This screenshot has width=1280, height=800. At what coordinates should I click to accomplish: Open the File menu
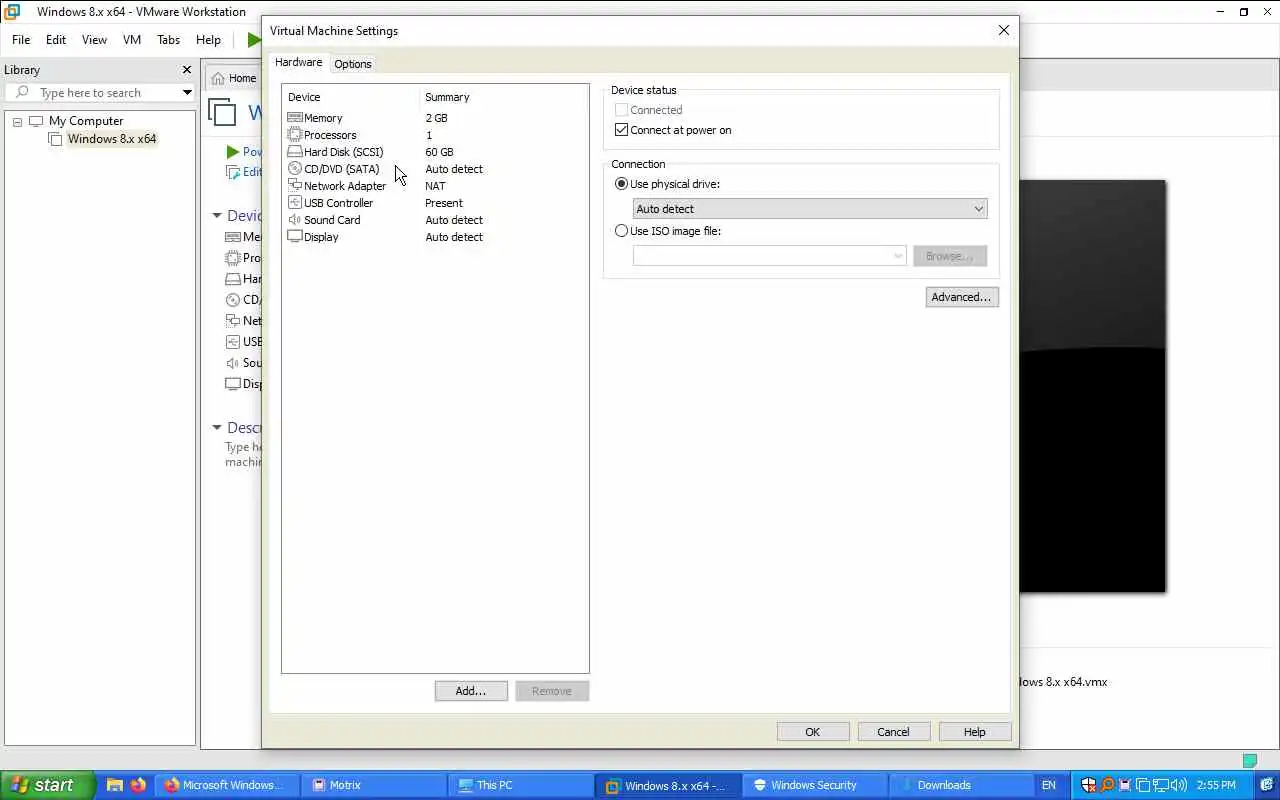tap(21, 40)
